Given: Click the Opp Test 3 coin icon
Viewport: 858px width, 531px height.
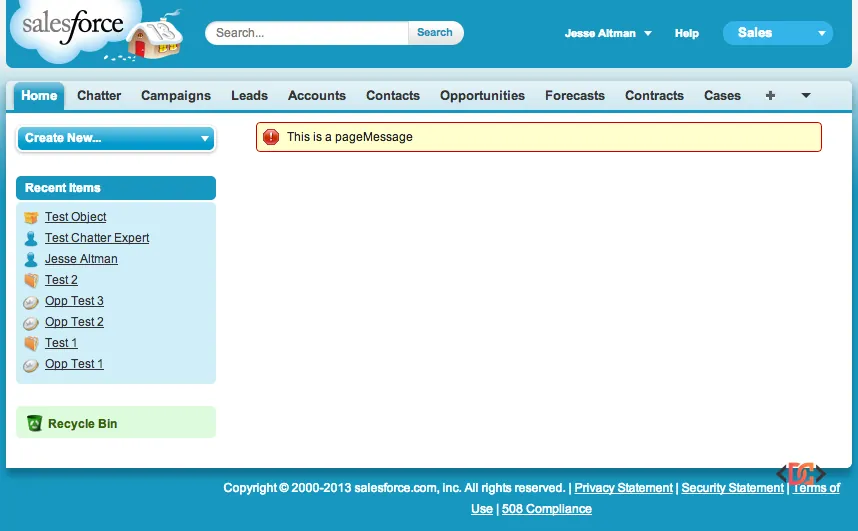Looking at the screenshot, I should pos(31,301).
